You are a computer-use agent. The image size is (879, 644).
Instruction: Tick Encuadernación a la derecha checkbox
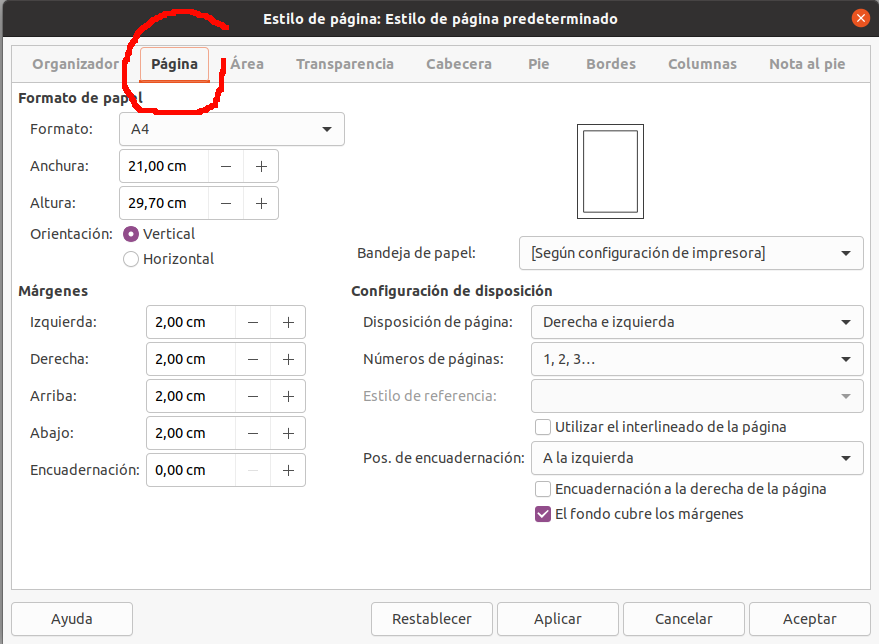pos(543,489)
